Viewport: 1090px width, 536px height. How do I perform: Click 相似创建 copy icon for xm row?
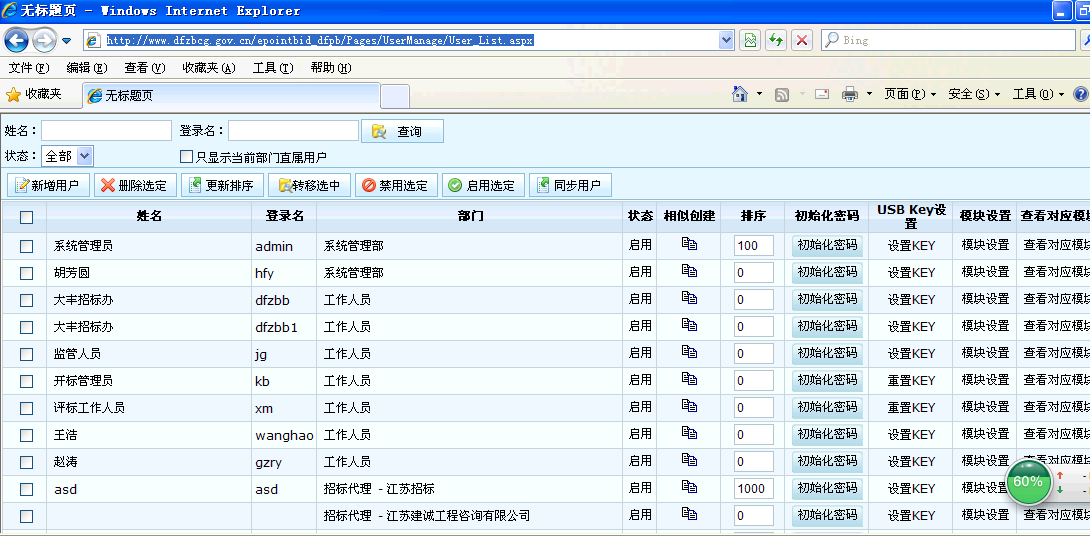coord(689,405)
